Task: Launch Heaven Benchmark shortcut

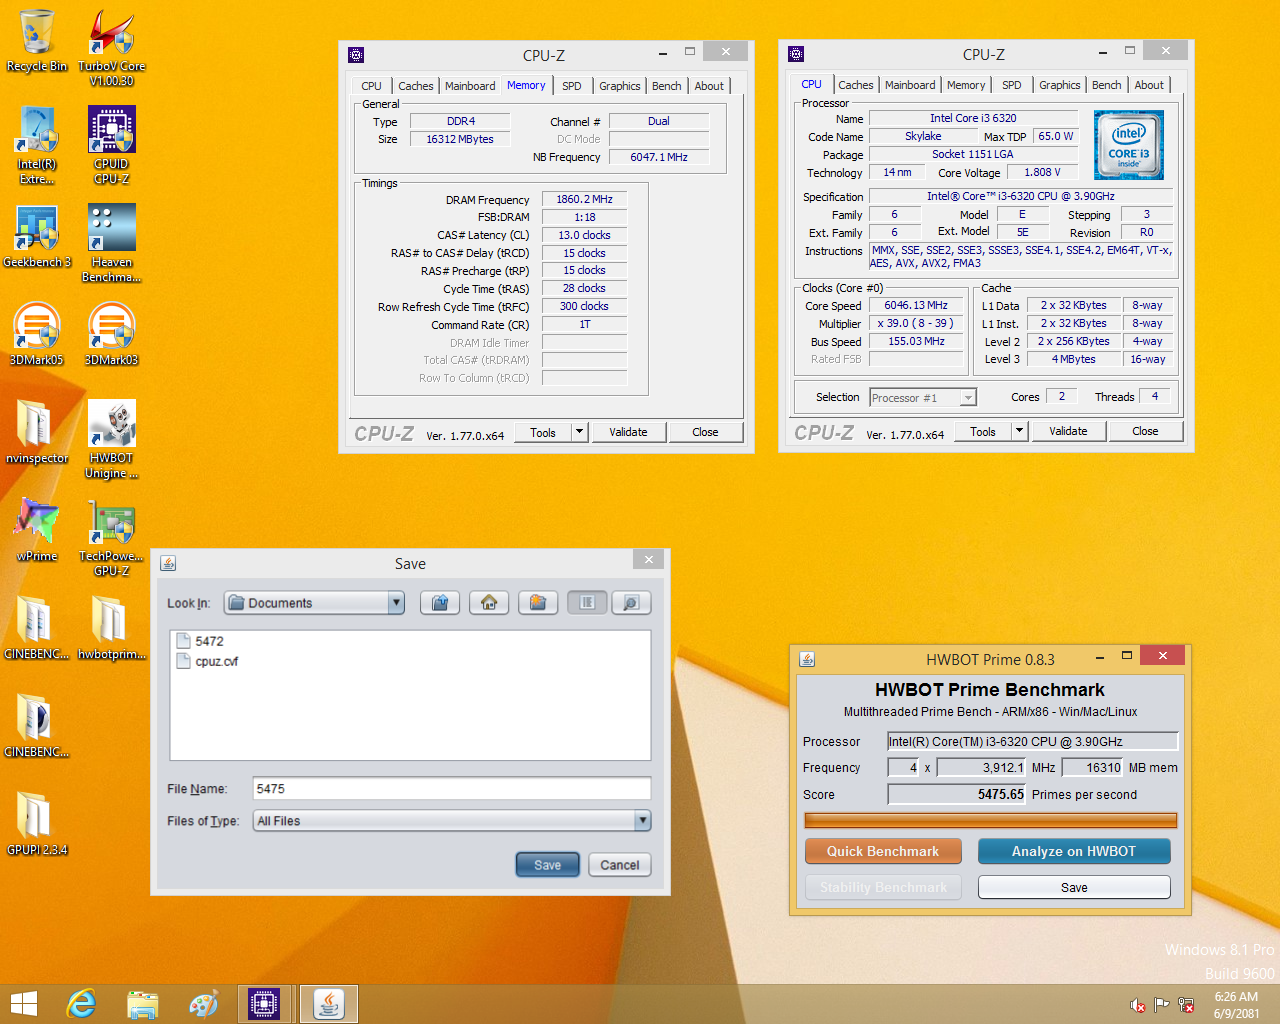Action: point(111,243)
